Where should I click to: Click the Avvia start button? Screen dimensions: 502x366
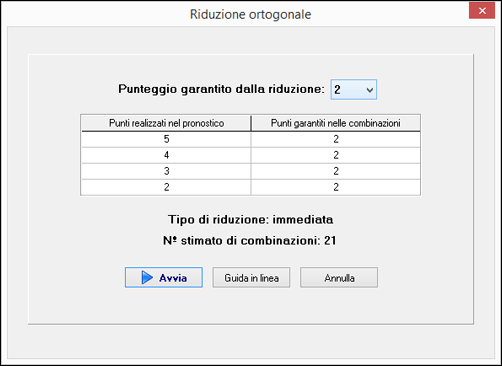tap(164, 277)
